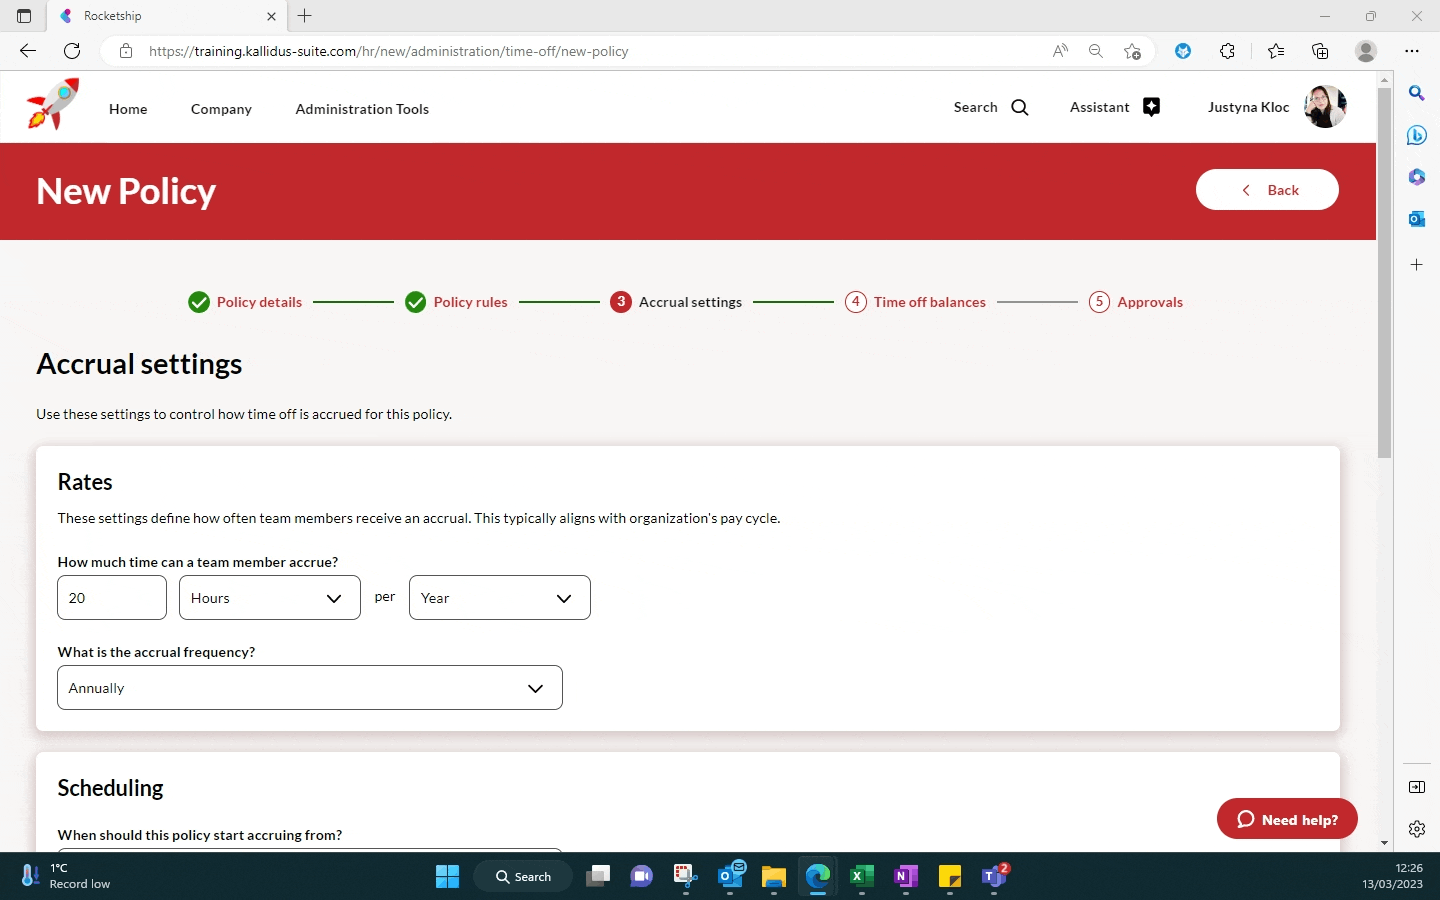
Task: Click the accrual amount field showing 20
Action: click(x=112, y=598)
